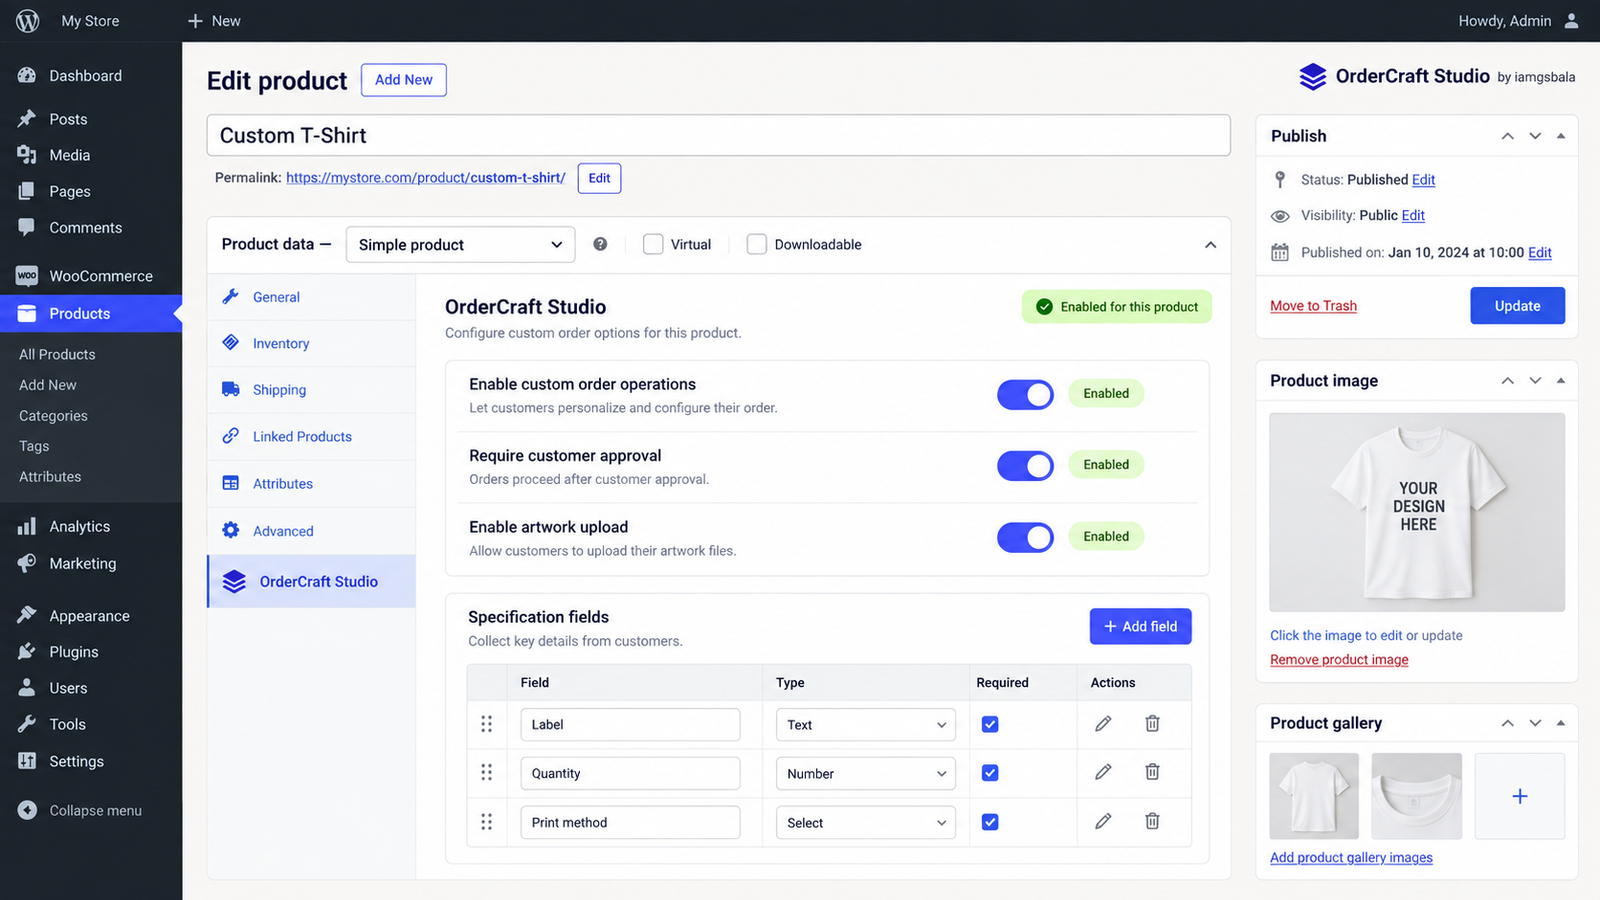
Task: Click the Analytics bar chart icon
Action: pyautogui.click(x=27, y=526)
